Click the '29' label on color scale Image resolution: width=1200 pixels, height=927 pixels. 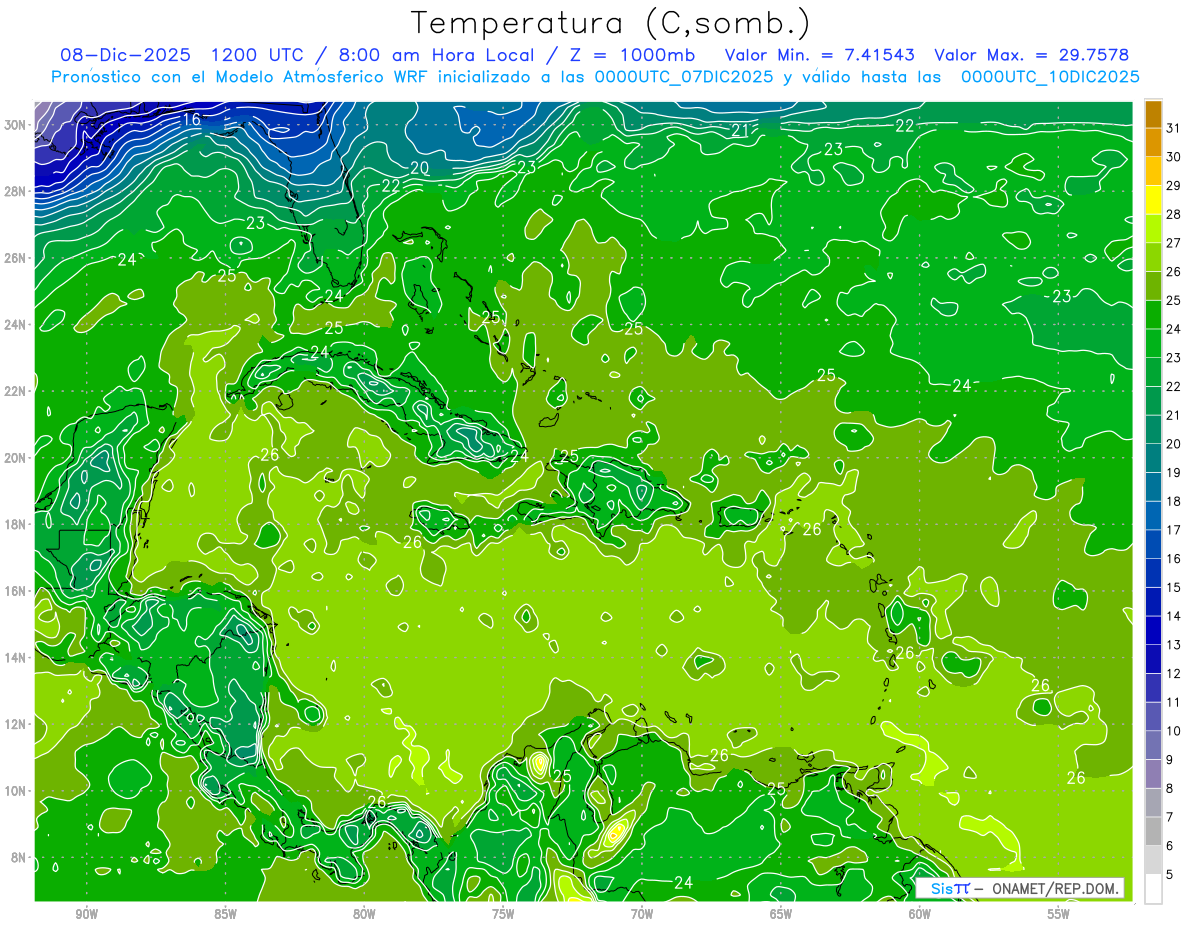coord(1174,186)
